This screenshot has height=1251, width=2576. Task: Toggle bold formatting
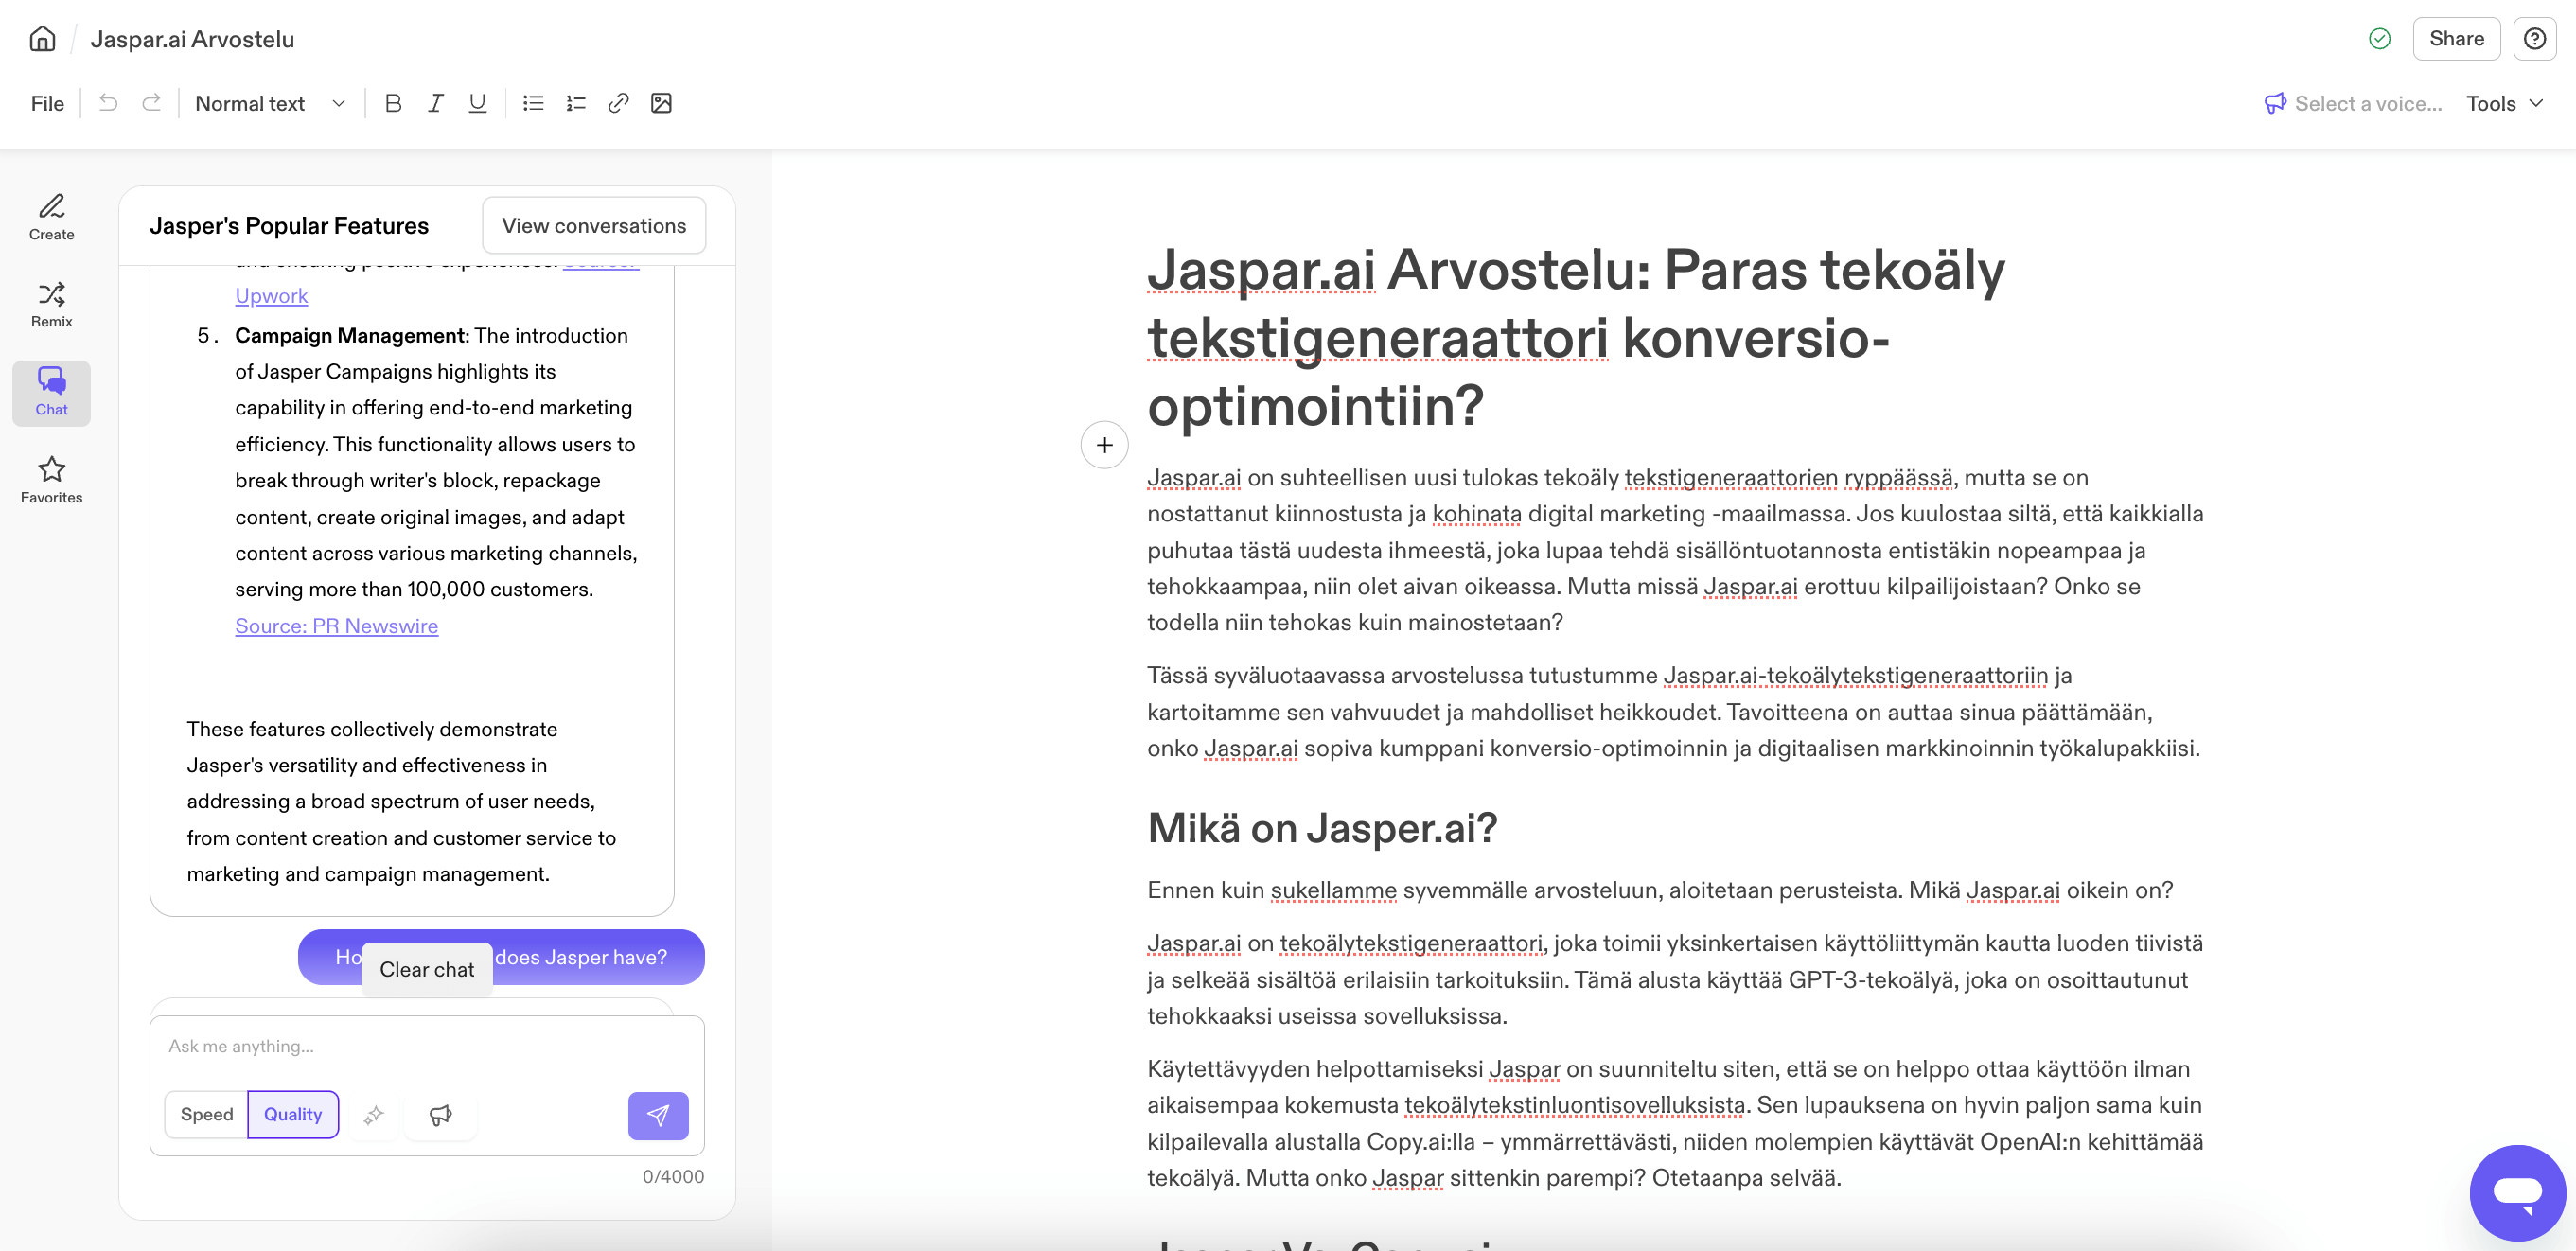[x=393, y=103]
